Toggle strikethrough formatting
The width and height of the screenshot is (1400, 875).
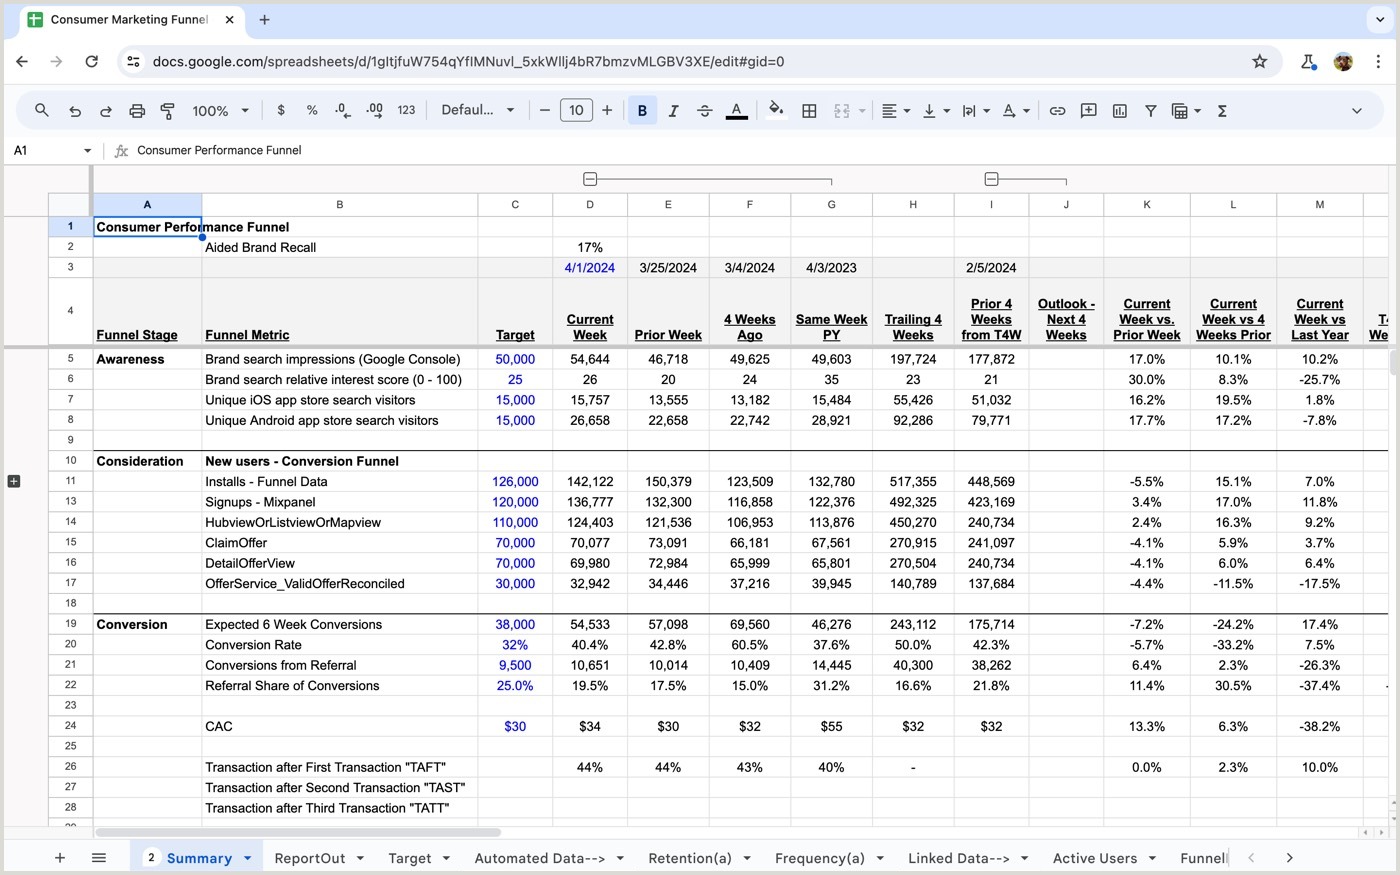(x=704, y=111)
